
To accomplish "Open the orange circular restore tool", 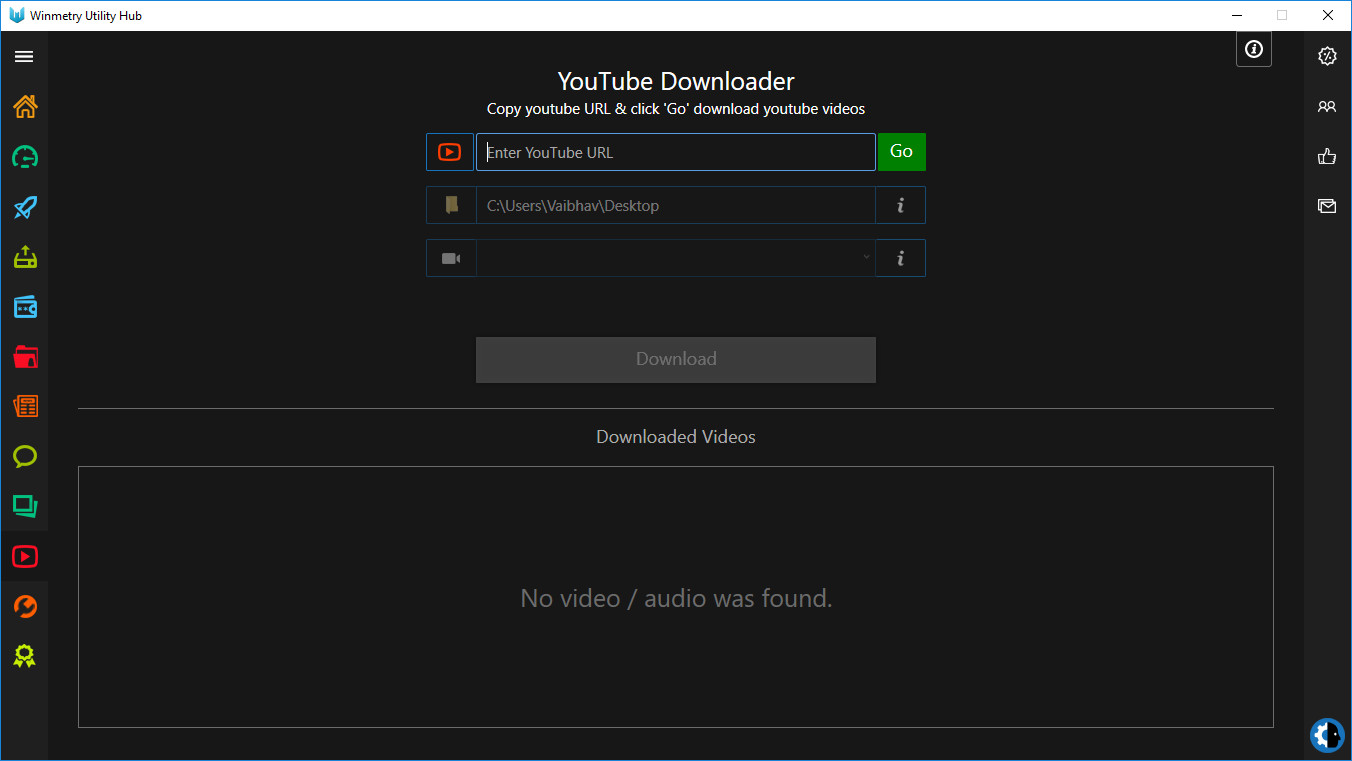I will (25, 607).
